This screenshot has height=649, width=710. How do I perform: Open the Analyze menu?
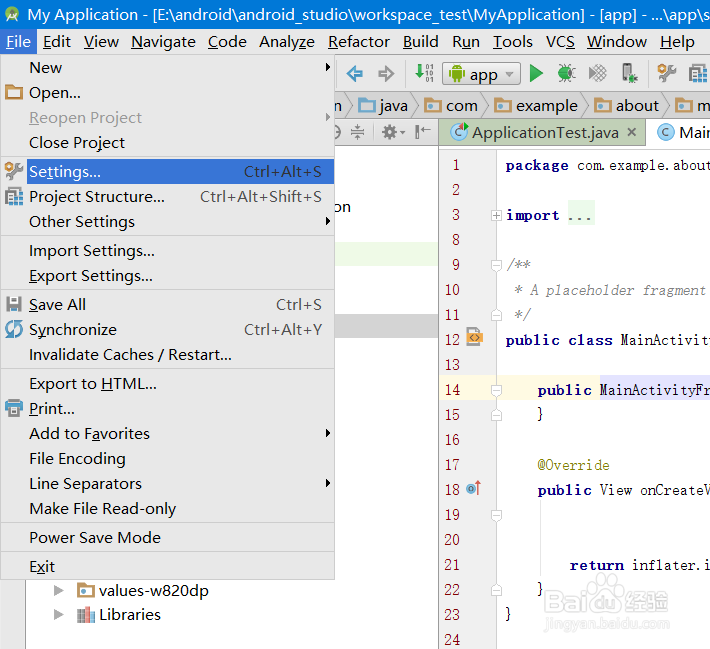pyautogui.click(x=287, y=42)
